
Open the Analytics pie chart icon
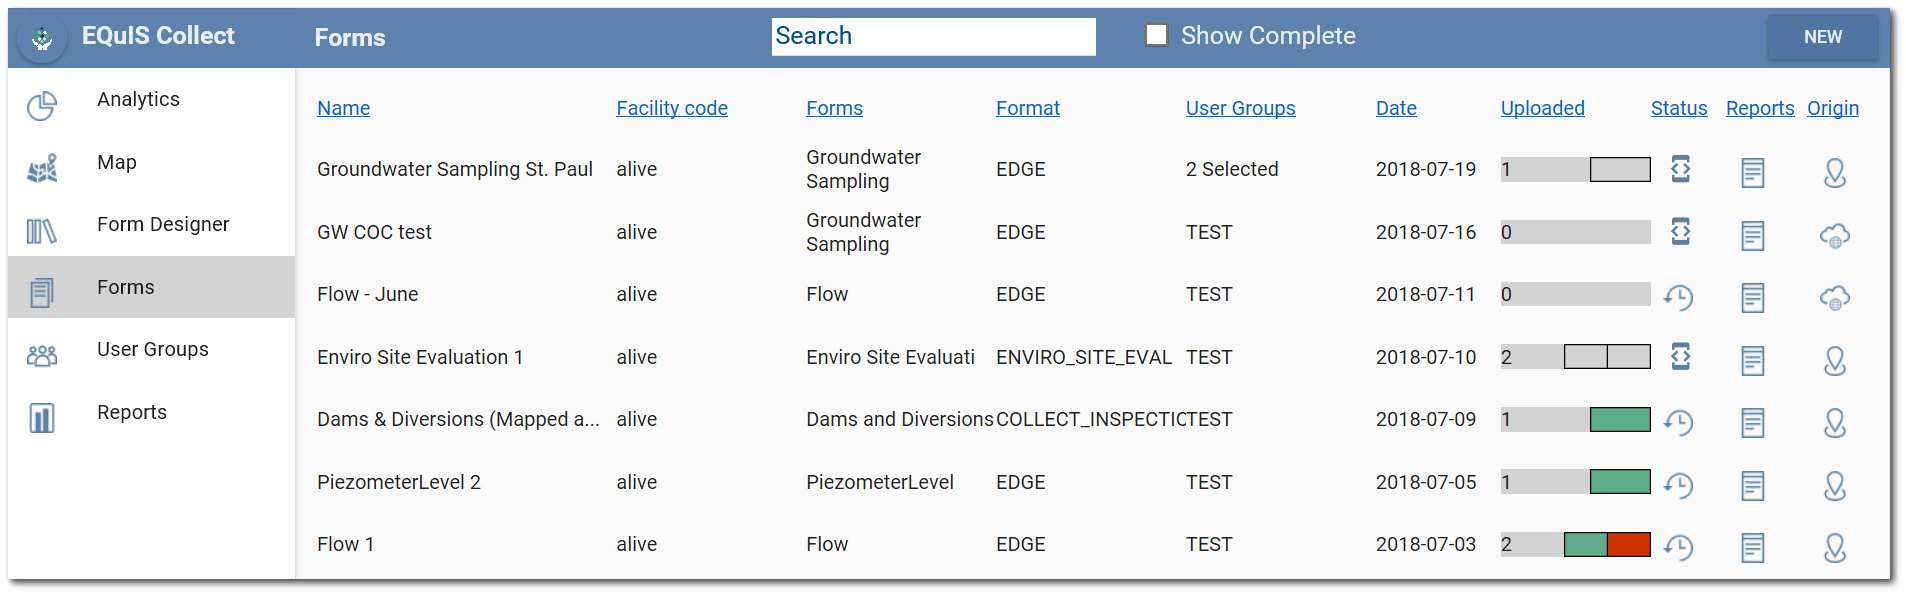coord(42,105)
